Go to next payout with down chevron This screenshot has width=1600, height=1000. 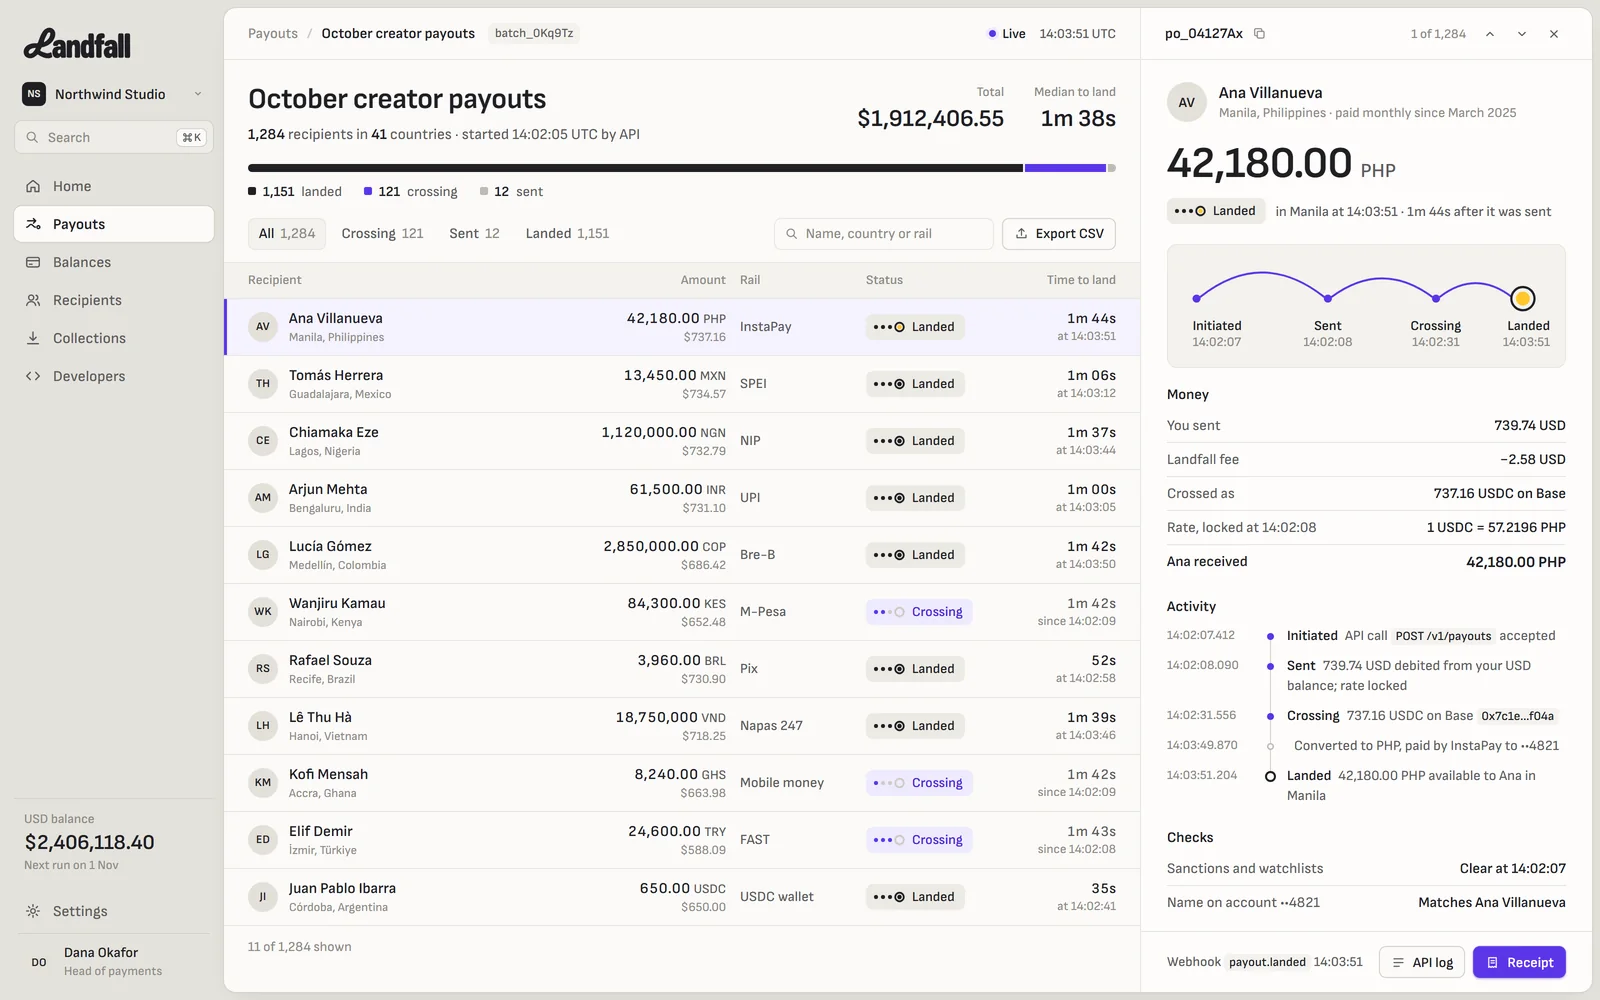[x=1522, y=34]
